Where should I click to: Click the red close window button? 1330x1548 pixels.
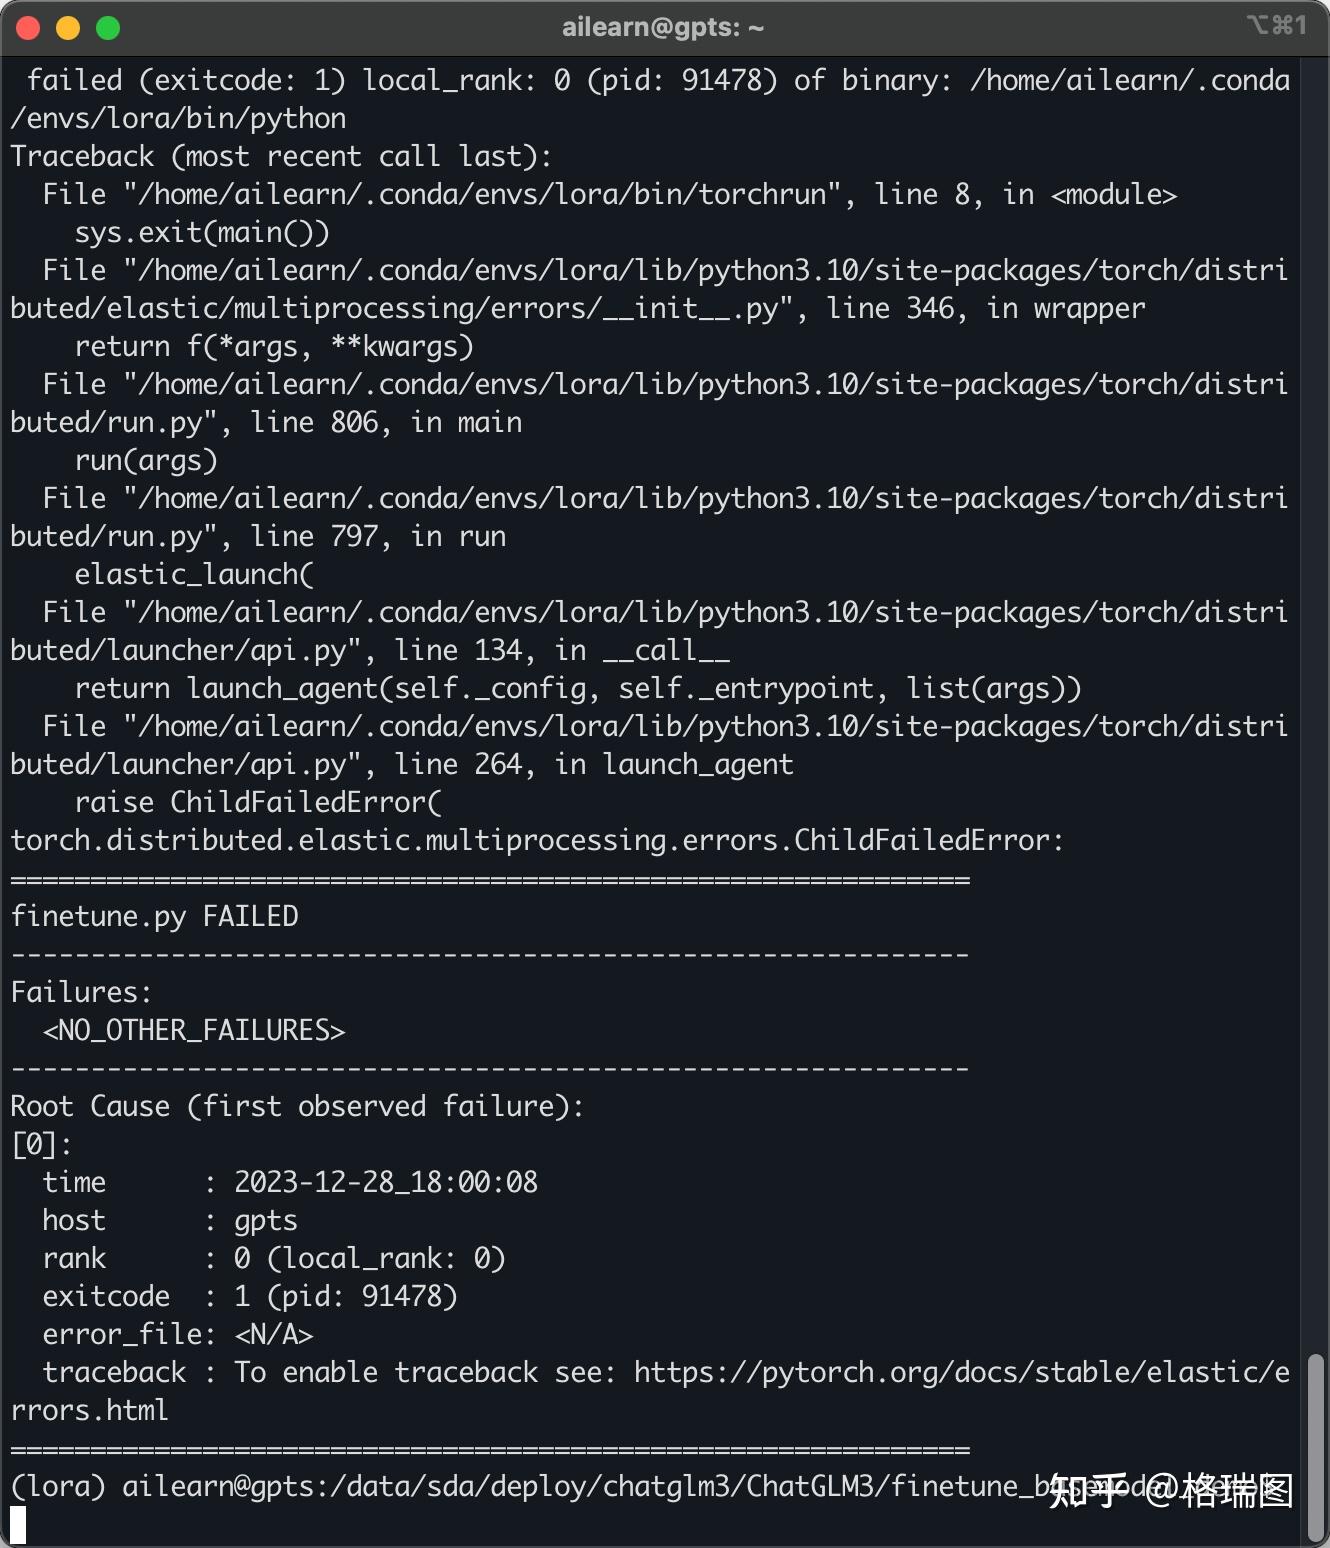(x=28, y=28)
